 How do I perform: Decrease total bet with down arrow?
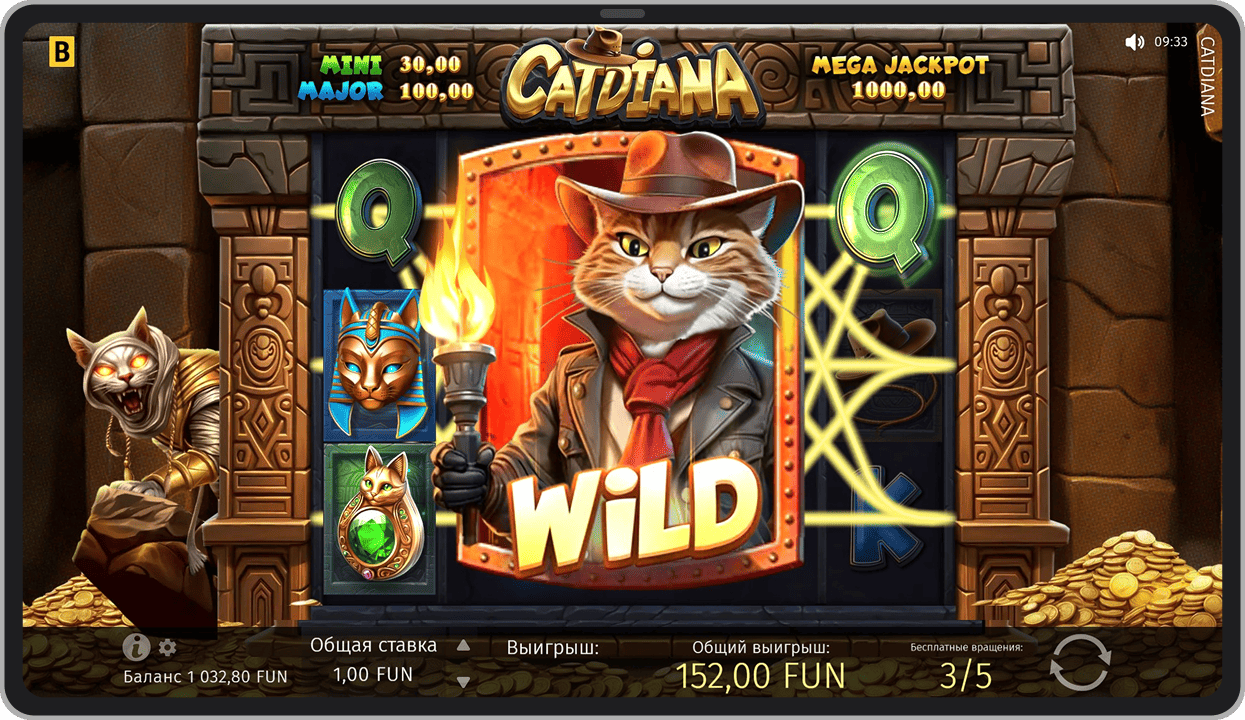tap(463, 681)
